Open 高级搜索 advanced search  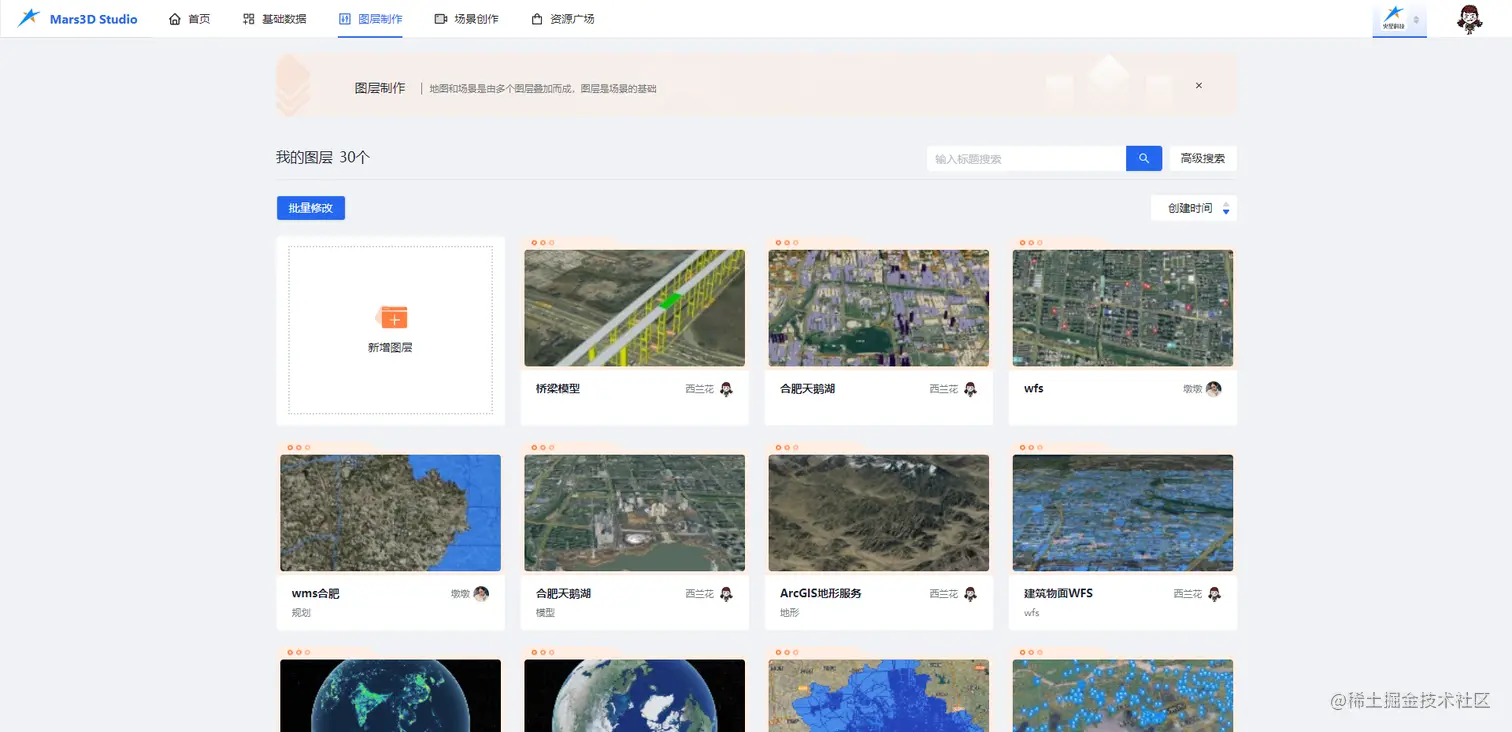[1203, 158]
